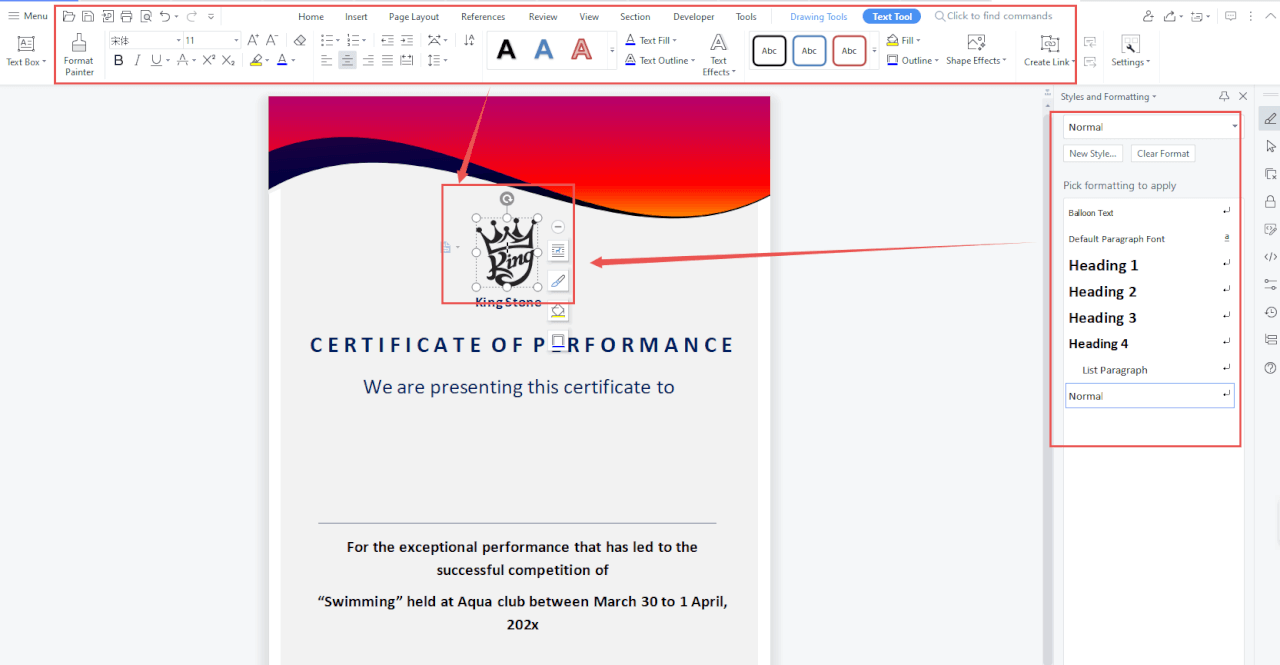Open the help icon in right sidebar

(1270, 368)
